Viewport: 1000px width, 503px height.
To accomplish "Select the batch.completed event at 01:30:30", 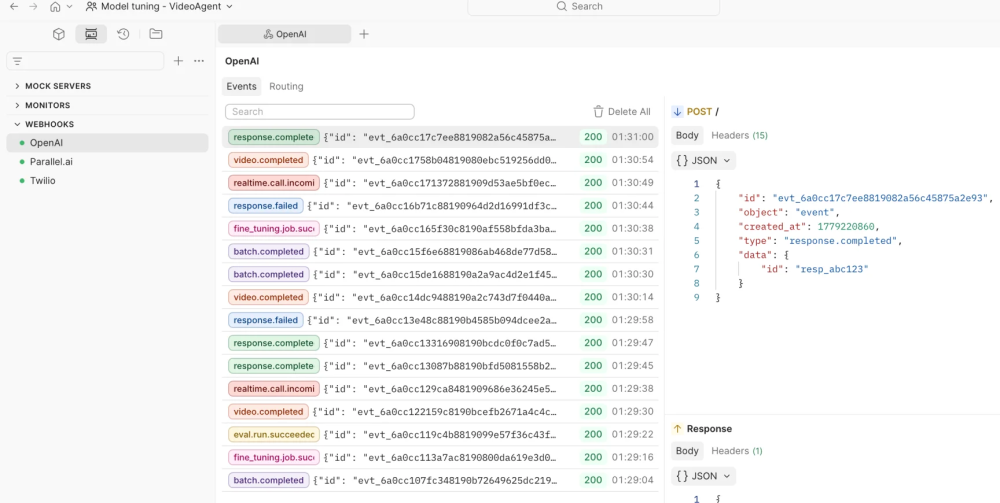I will pos(440,274).
